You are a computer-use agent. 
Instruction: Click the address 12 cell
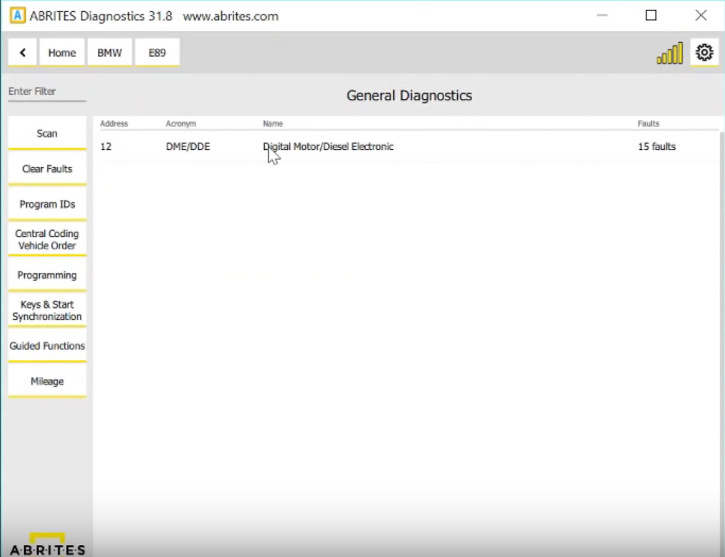coord(106,147)
